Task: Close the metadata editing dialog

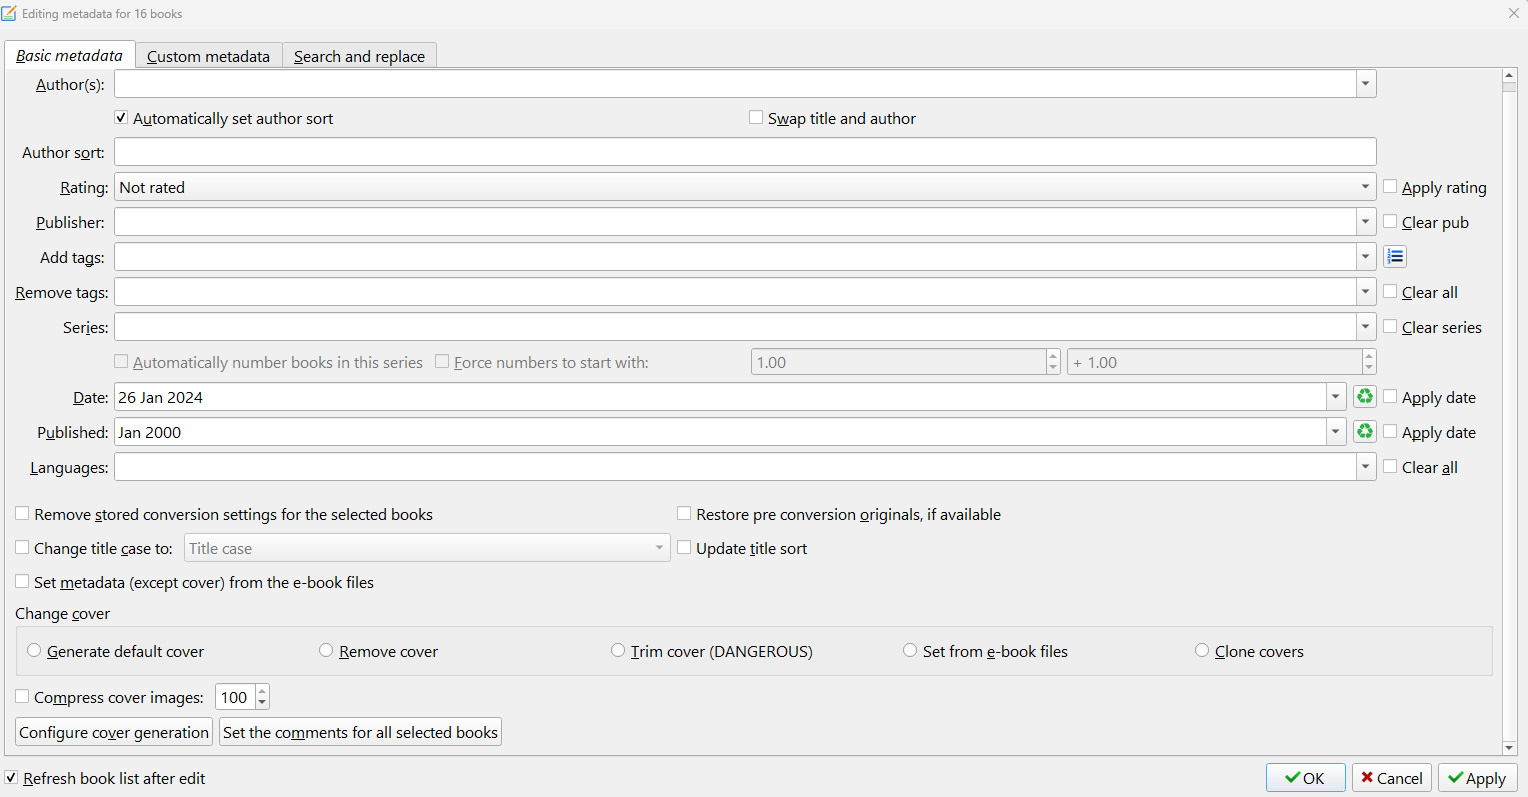Action: click(1513, 14)
